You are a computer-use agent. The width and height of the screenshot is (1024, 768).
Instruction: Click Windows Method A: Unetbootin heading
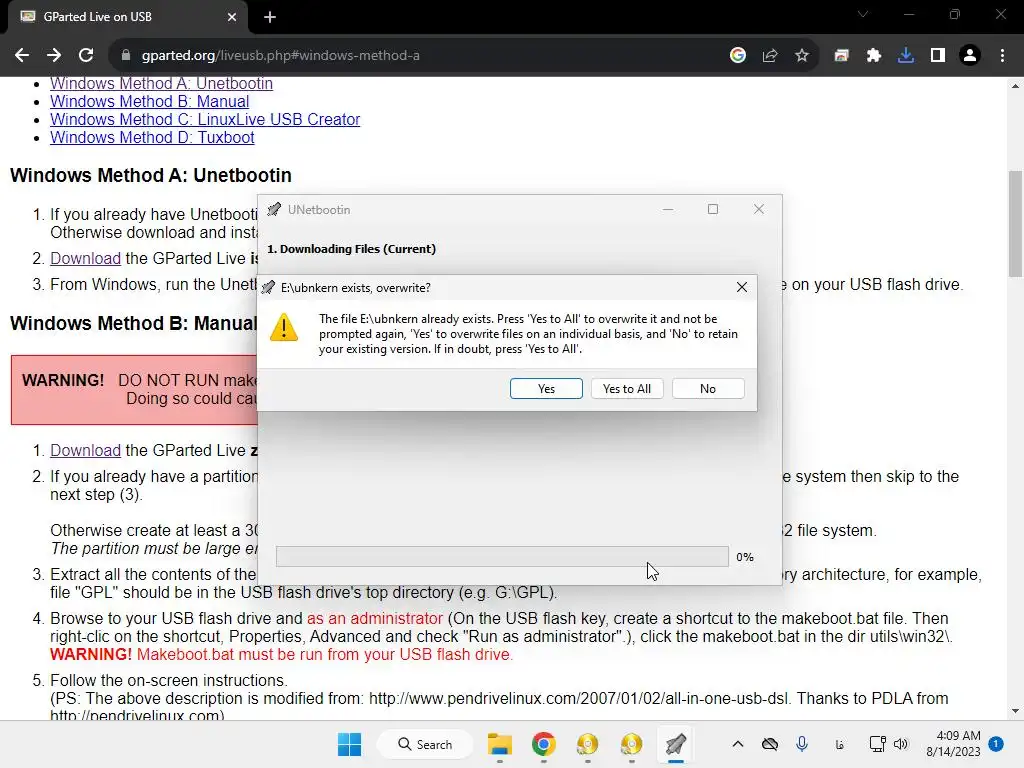[x=151, y=176]
